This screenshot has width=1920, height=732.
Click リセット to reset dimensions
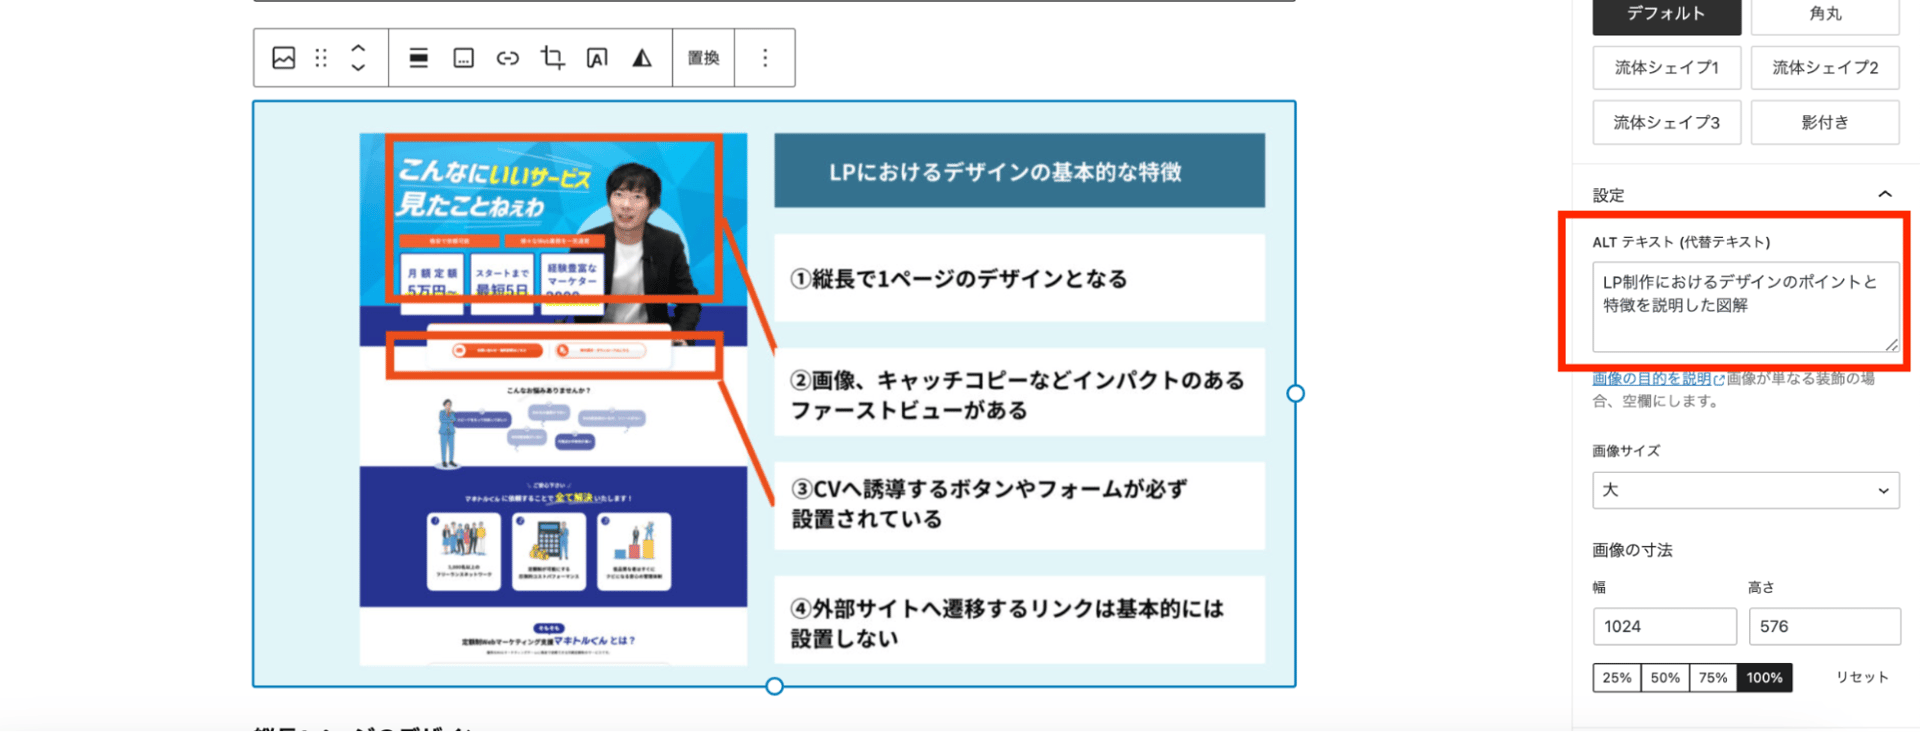pos(1862,677)
